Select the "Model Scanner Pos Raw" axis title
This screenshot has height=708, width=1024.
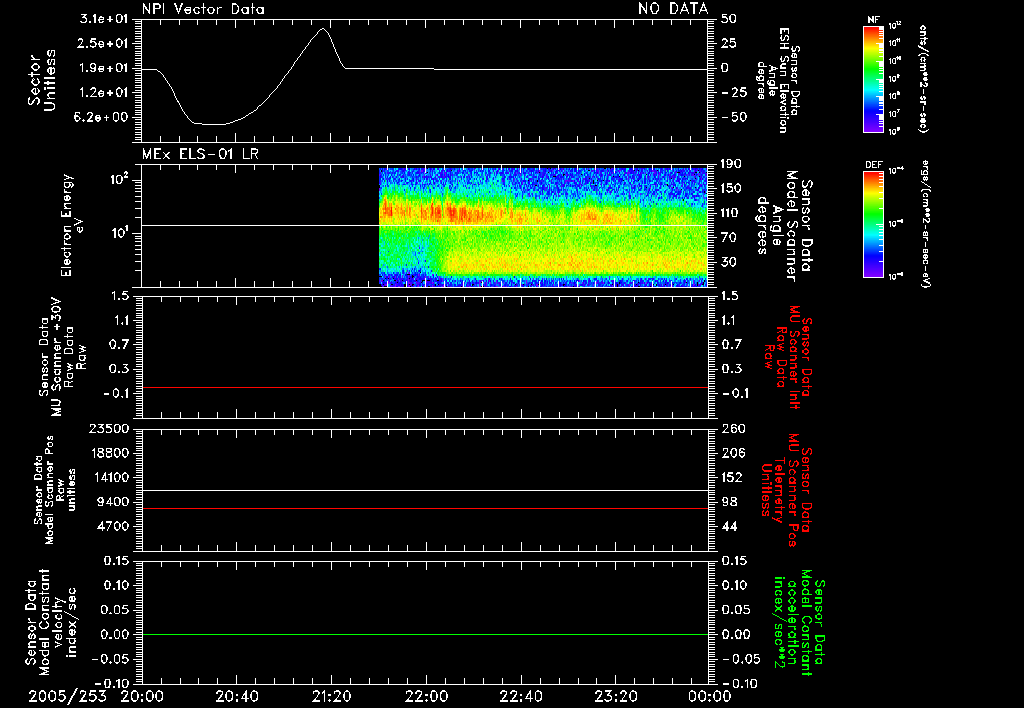click(55, 490)
